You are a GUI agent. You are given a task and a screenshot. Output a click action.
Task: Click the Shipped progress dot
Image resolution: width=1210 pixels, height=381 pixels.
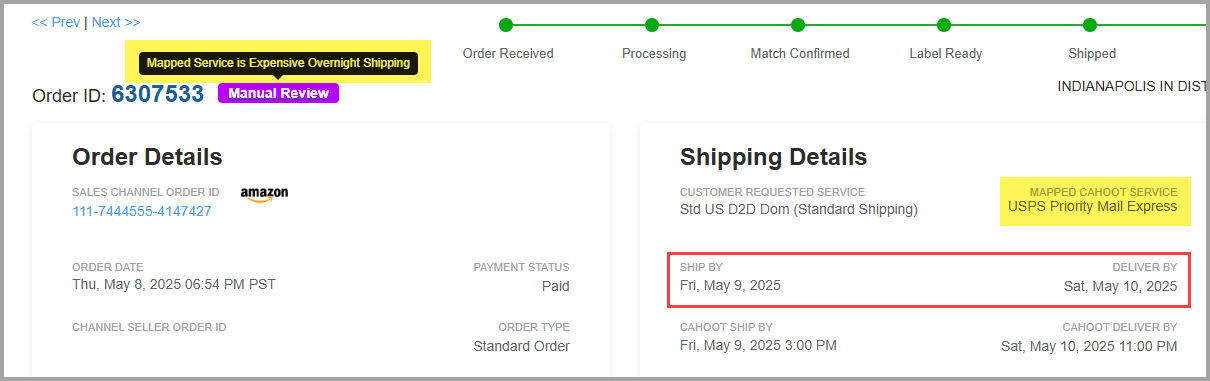pyautogui.click(x=1090, y=25)
